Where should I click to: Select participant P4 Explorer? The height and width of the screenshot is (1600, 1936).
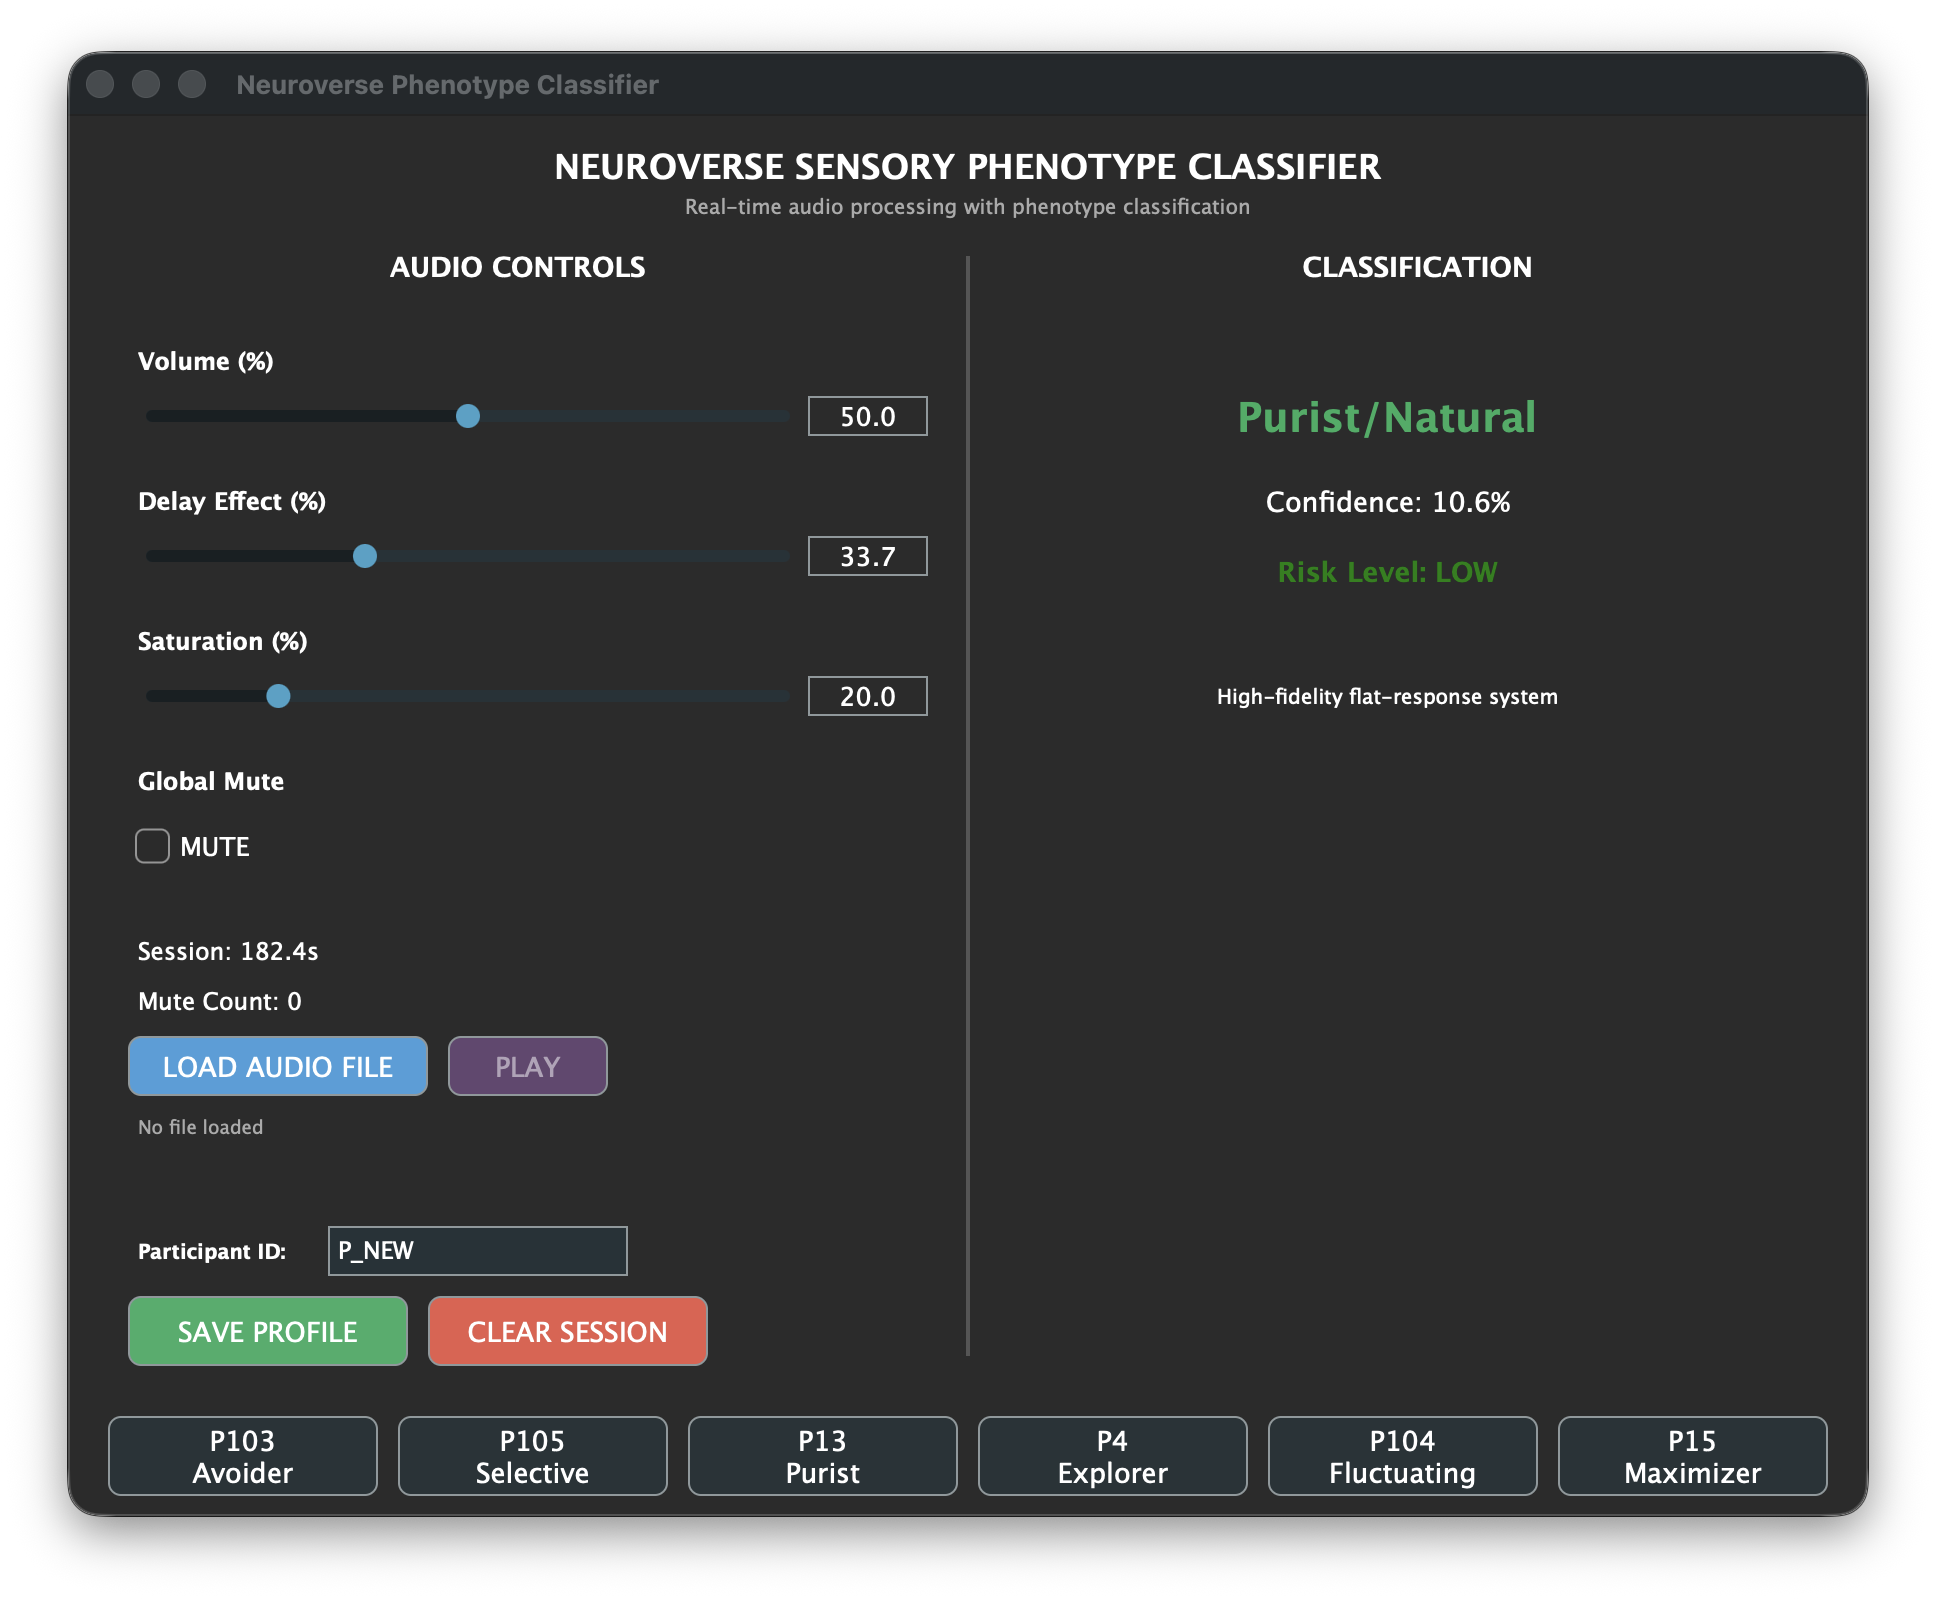1111,1456
